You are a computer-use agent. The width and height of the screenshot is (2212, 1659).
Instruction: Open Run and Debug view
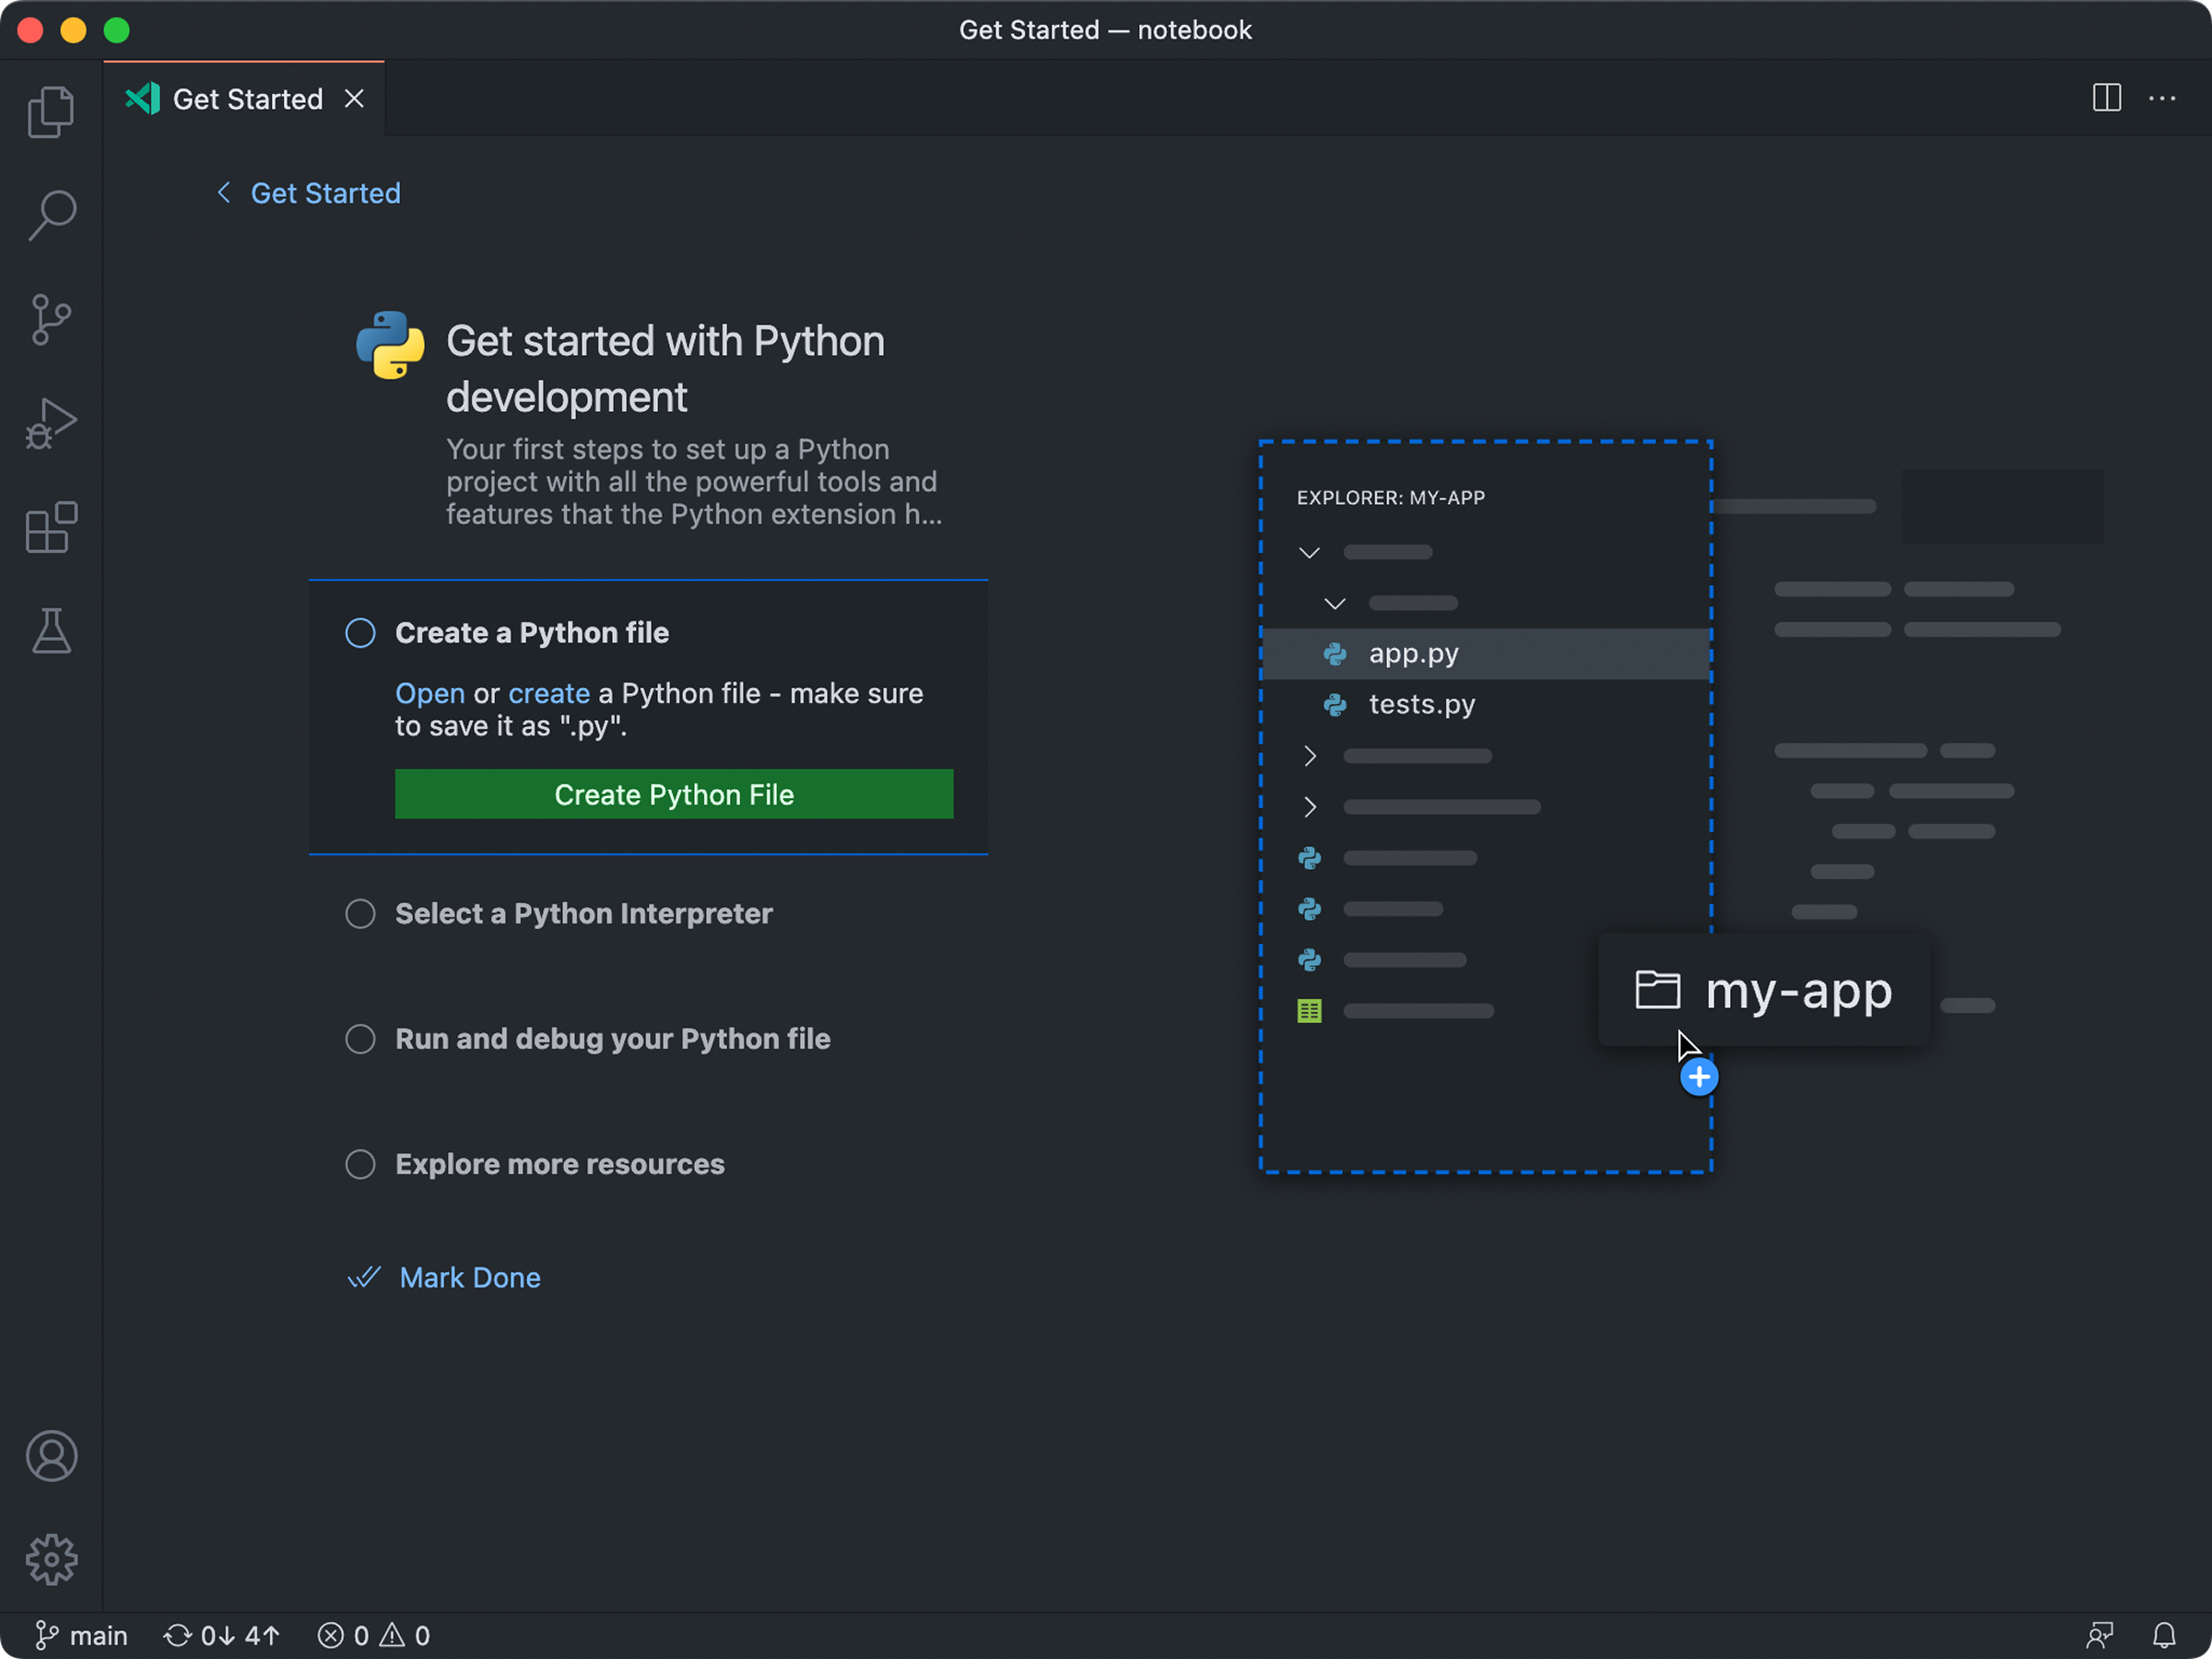[51, 424]
